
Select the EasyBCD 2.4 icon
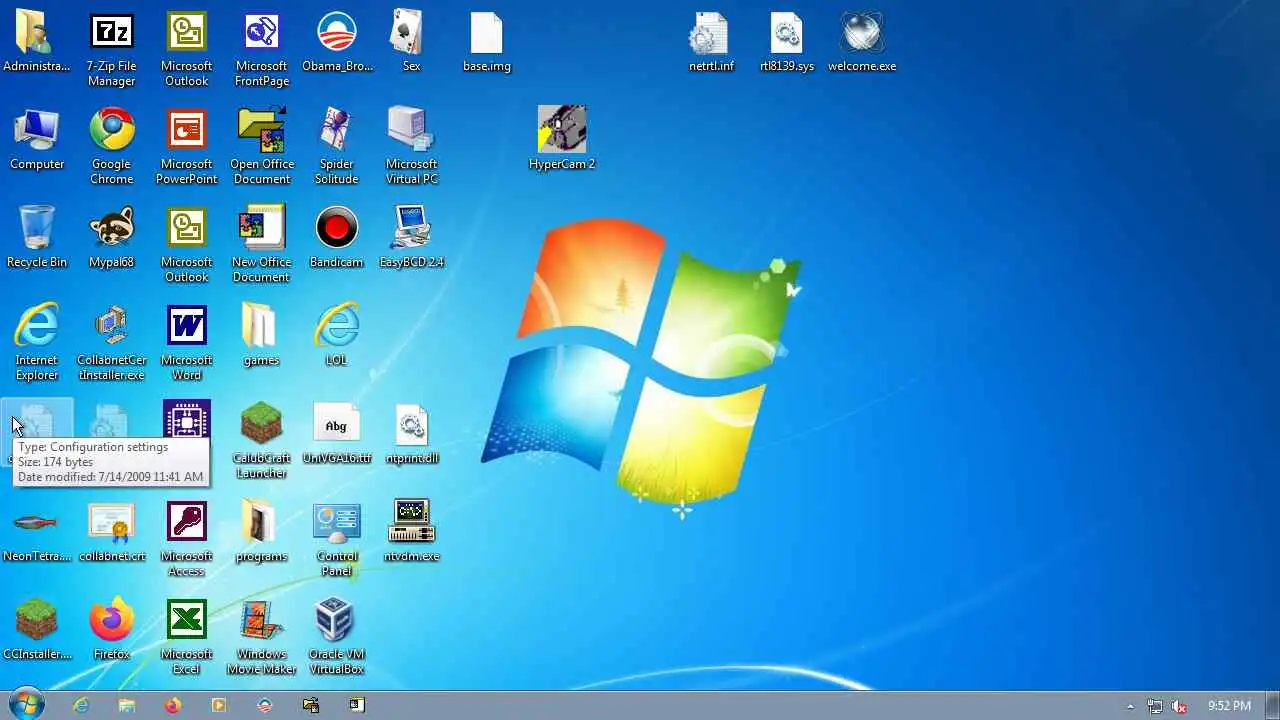411,238
